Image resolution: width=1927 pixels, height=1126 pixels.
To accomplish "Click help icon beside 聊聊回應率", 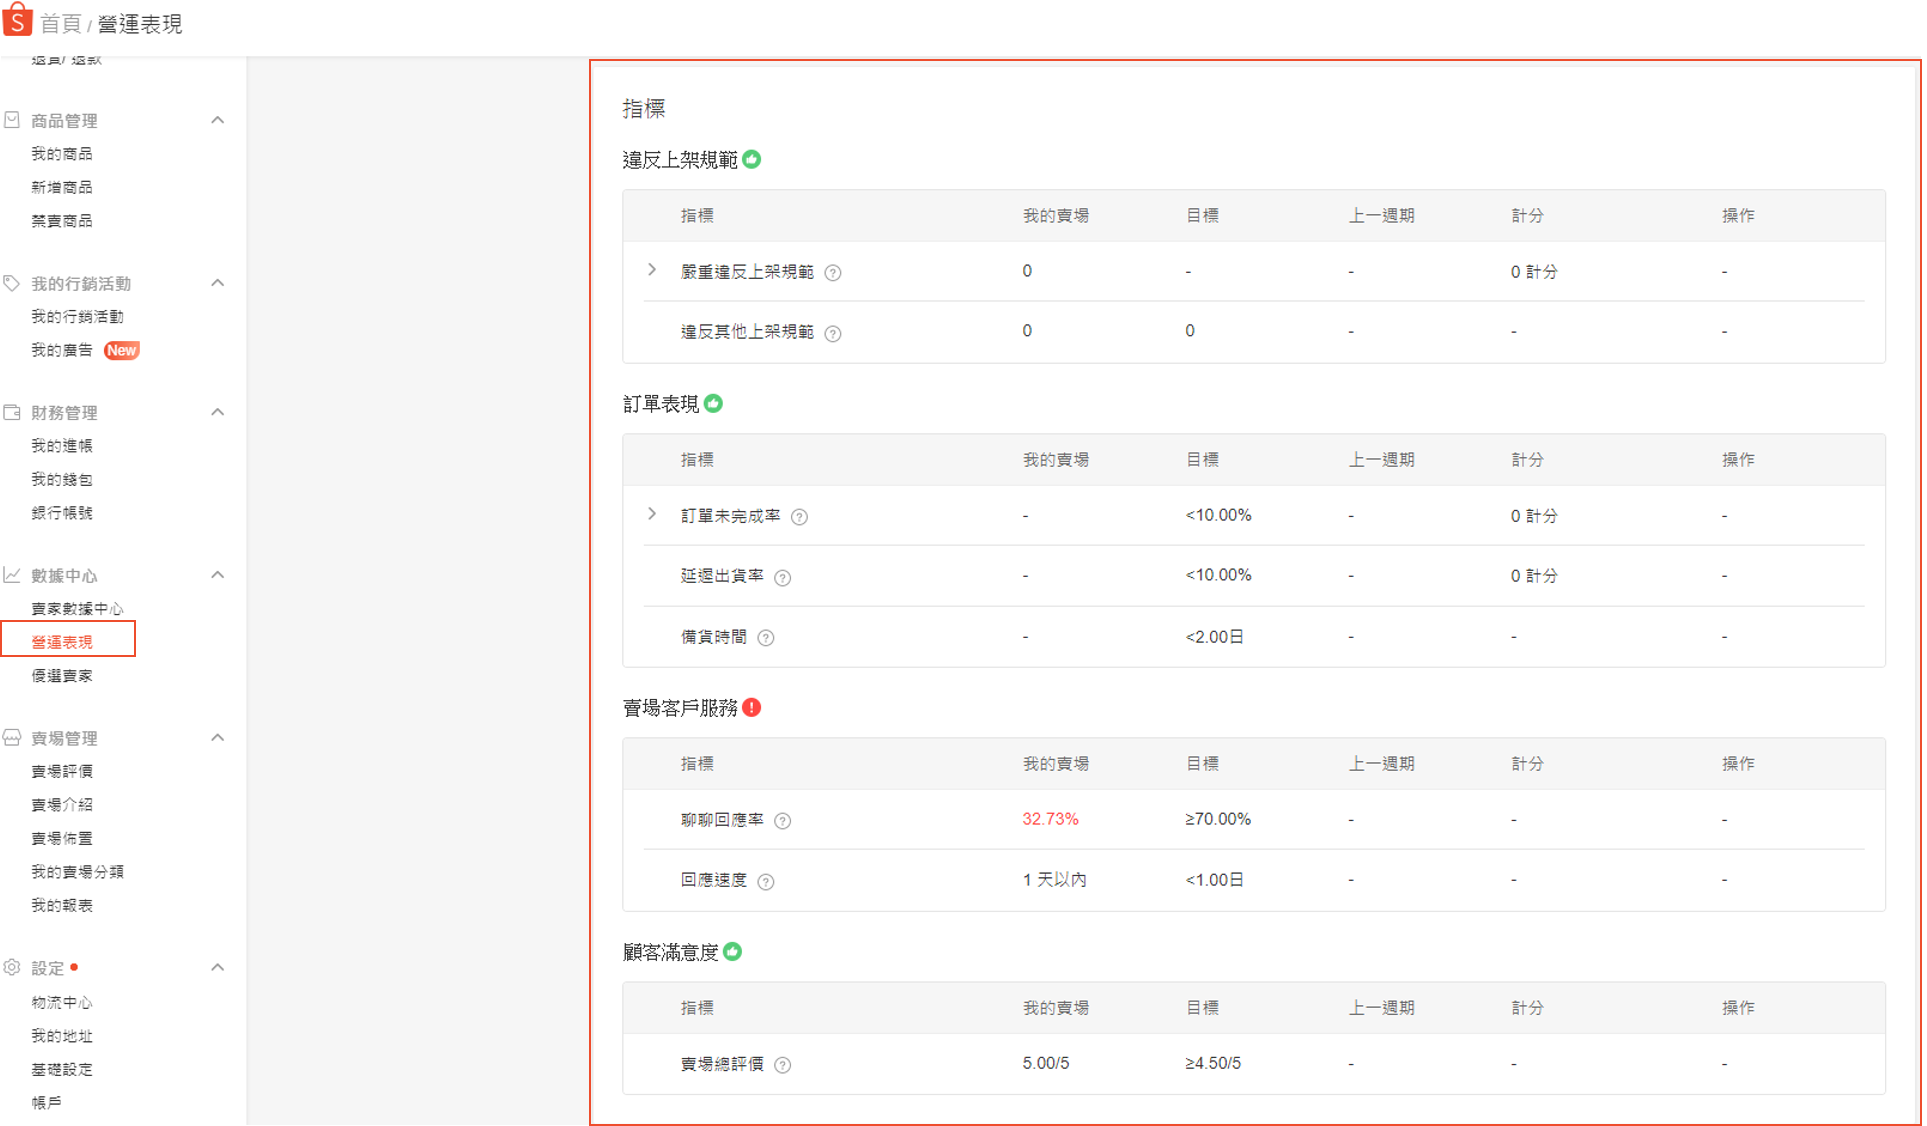I will coord(782,821).
